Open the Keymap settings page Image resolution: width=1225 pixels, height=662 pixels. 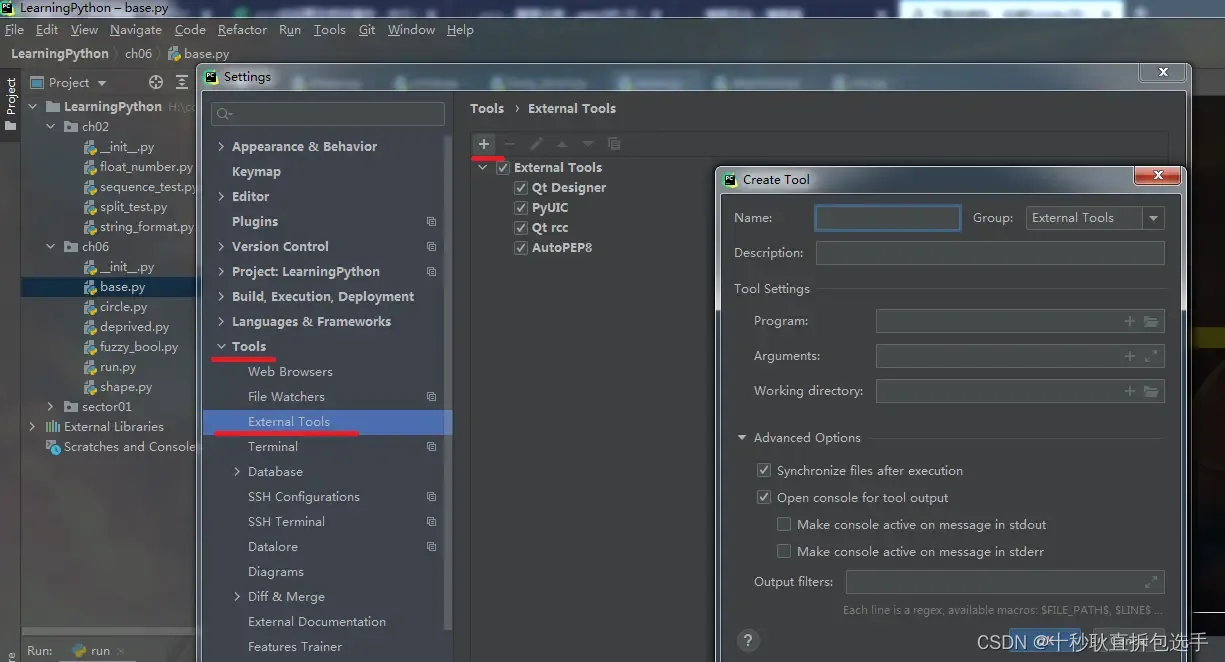(256, 172)
